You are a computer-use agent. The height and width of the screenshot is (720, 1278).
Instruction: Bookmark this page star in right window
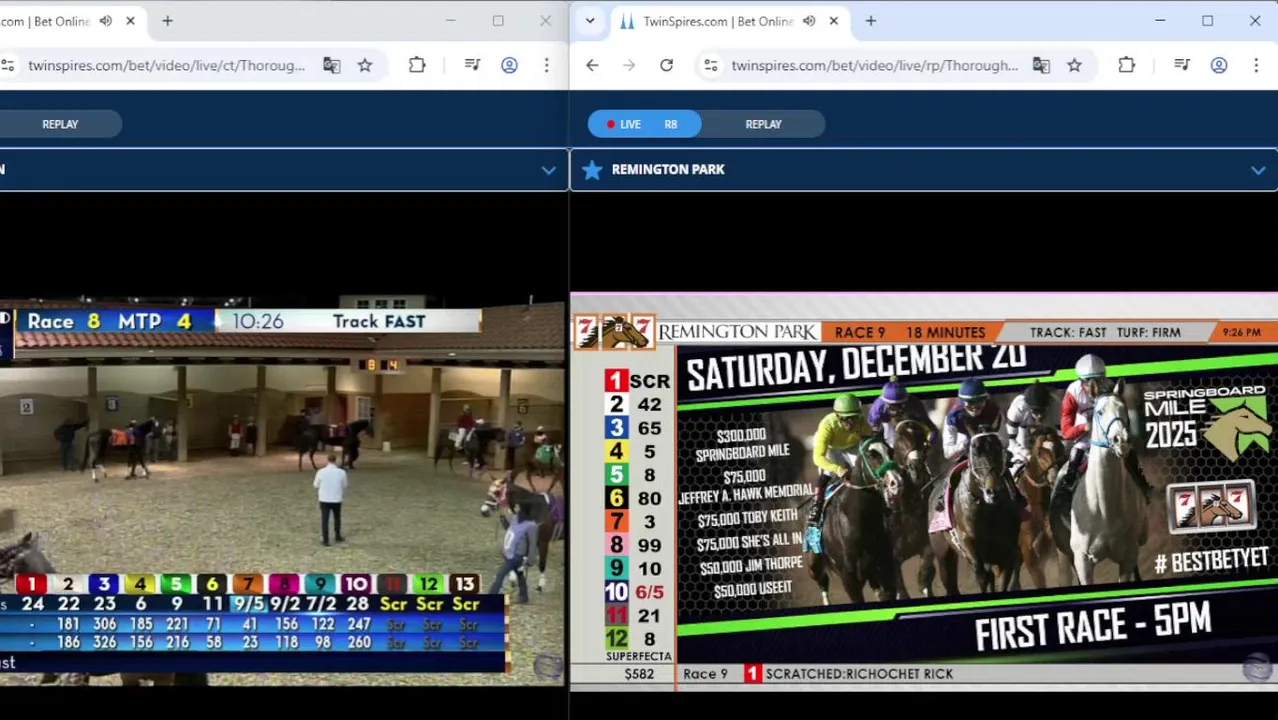[x=1074, y=65]
